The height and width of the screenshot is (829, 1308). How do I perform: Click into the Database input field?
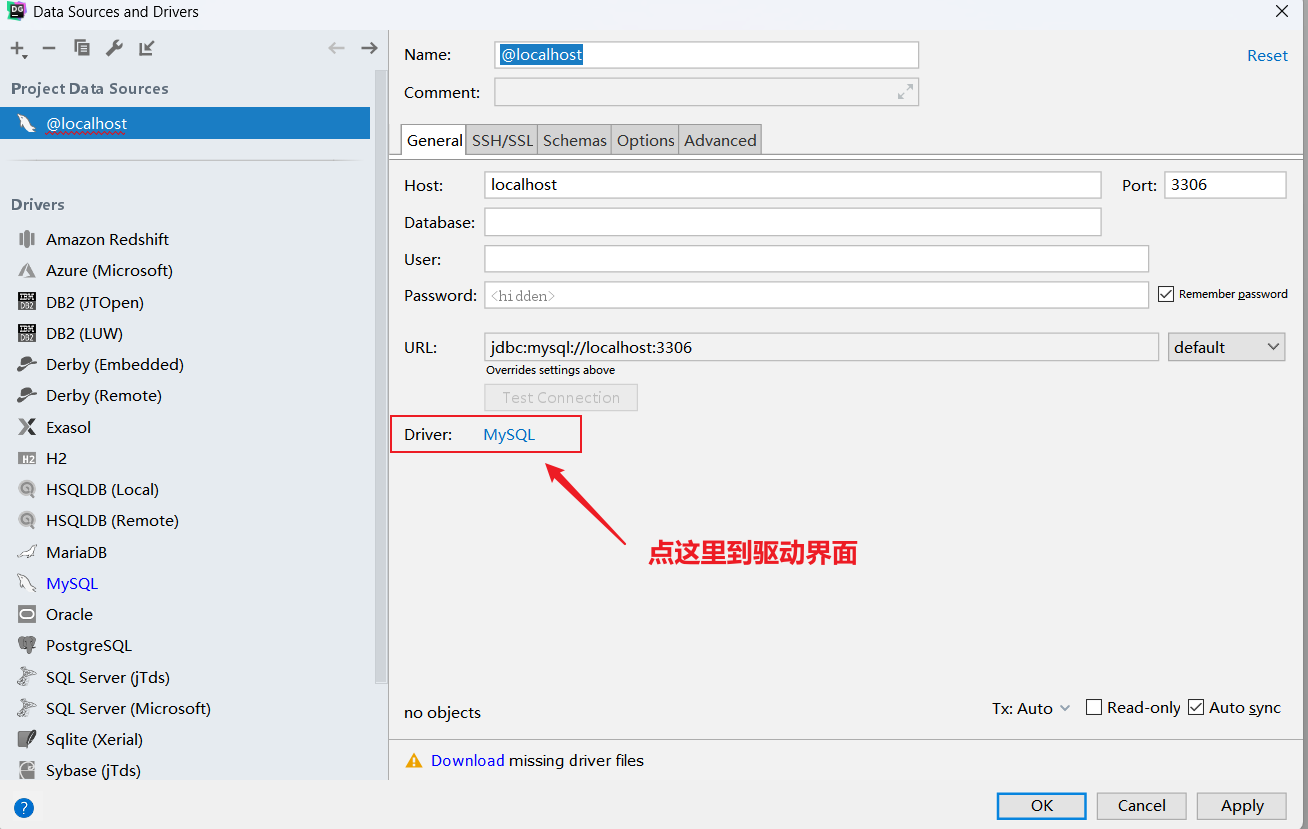pyautogui.click(x=793, y=222)
